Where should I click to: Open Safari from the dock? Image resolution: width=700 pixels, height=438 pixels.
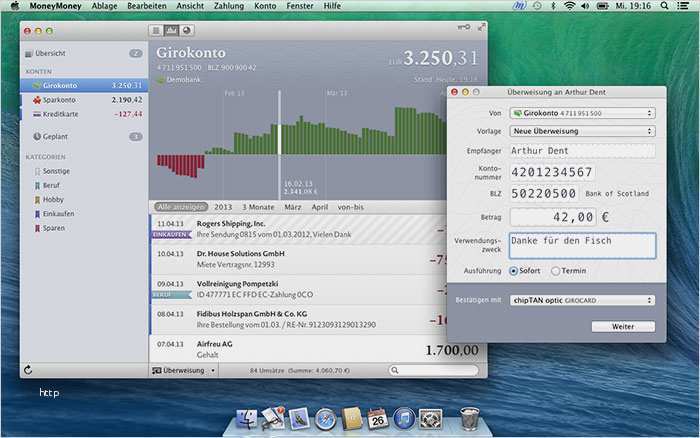coord(325,419)
